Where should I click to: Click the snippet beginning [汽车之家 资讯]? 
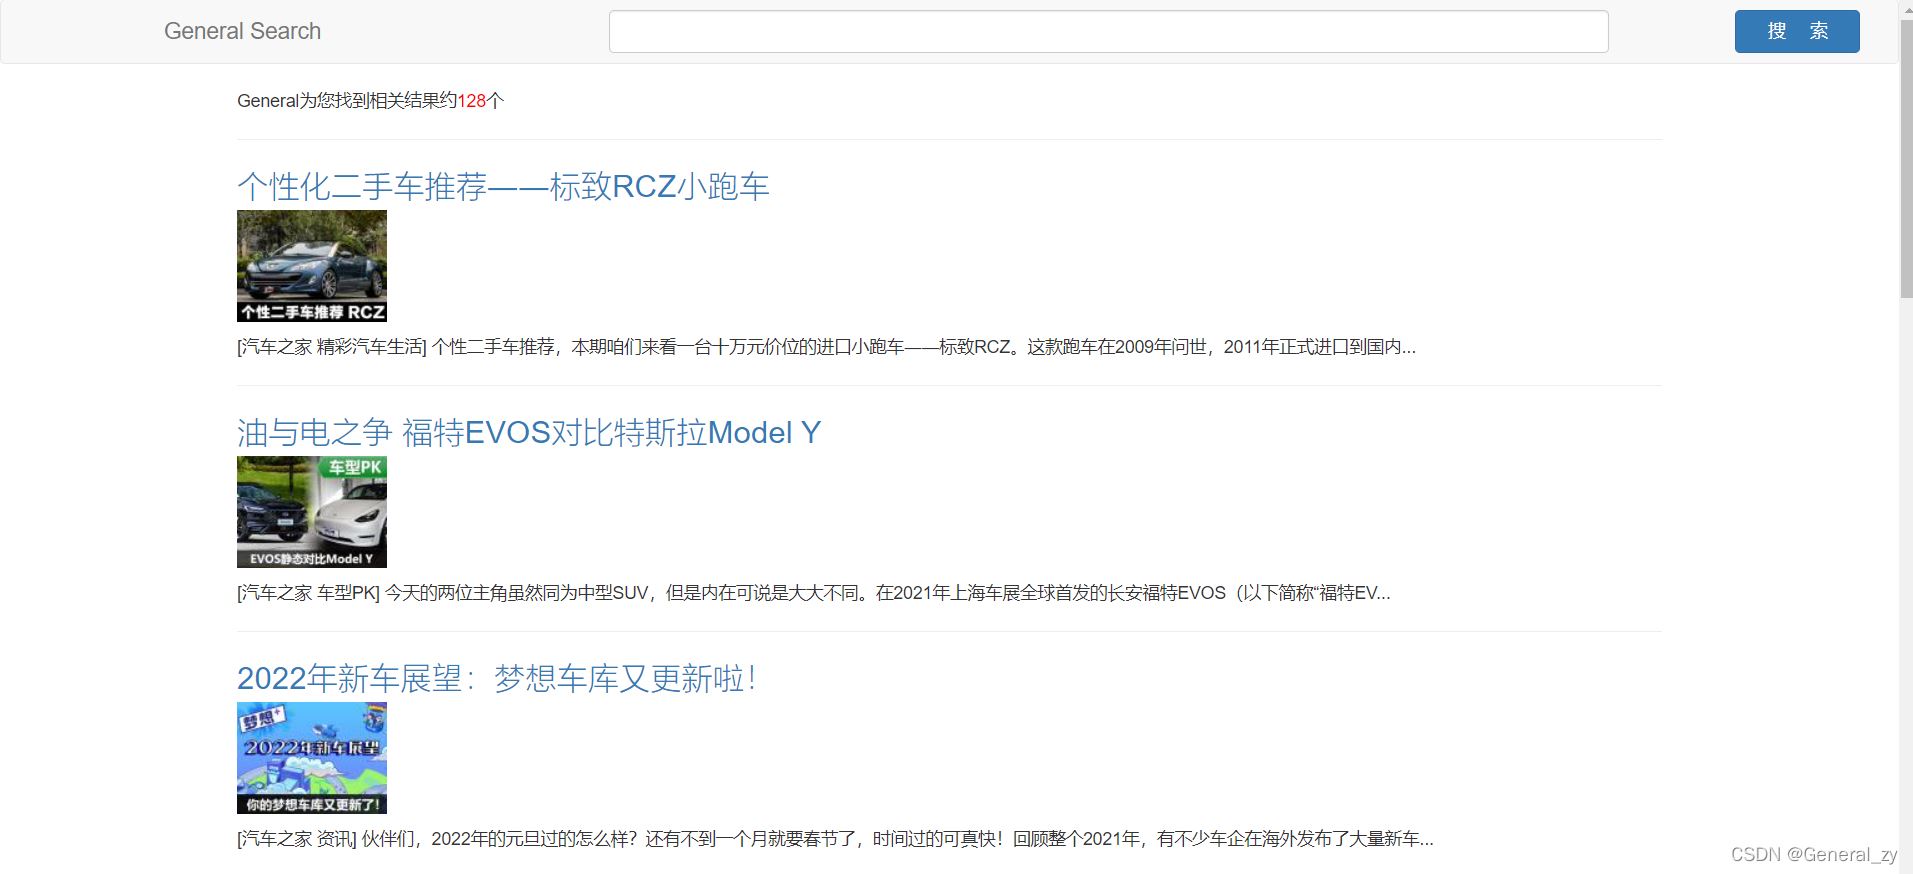pos(835,839)
